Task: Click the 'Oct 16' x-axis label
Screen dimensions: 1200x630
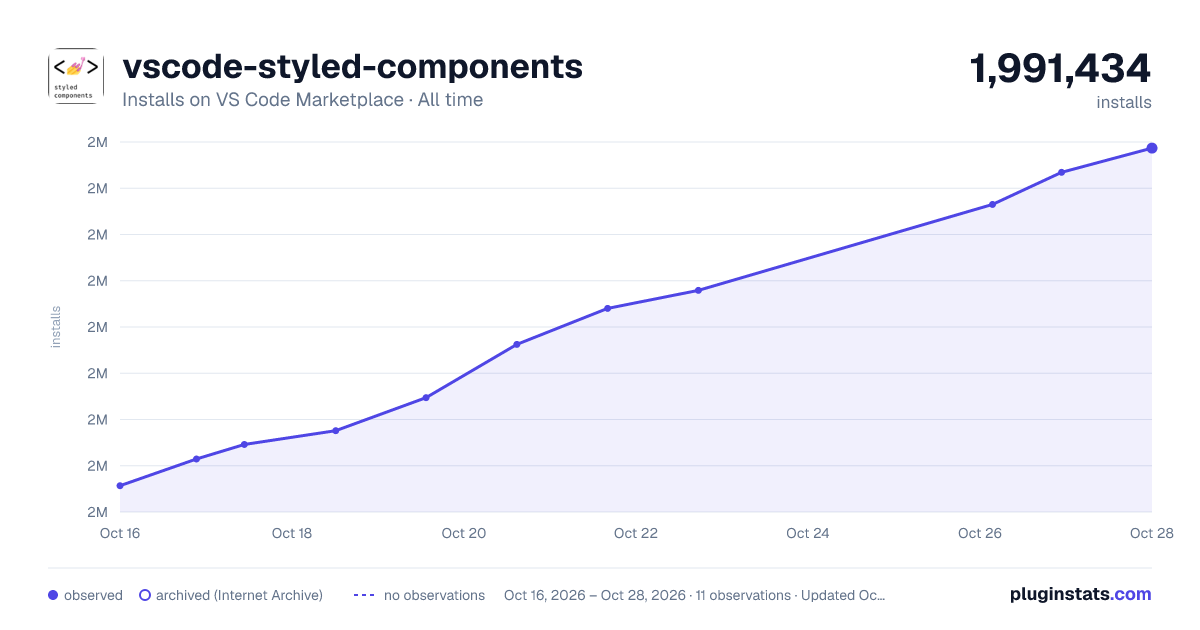Action: (x=120, y=533)
